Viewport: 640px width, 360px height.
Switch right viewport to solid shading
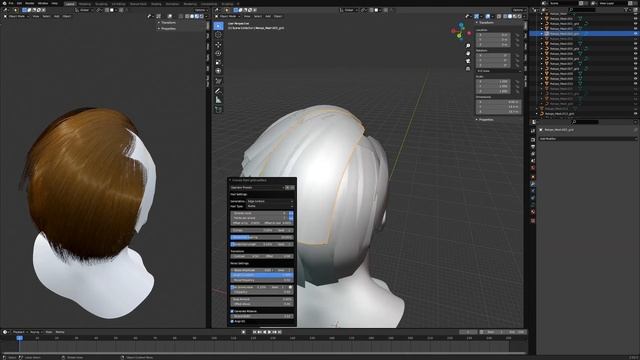click(x=510, y=16)
